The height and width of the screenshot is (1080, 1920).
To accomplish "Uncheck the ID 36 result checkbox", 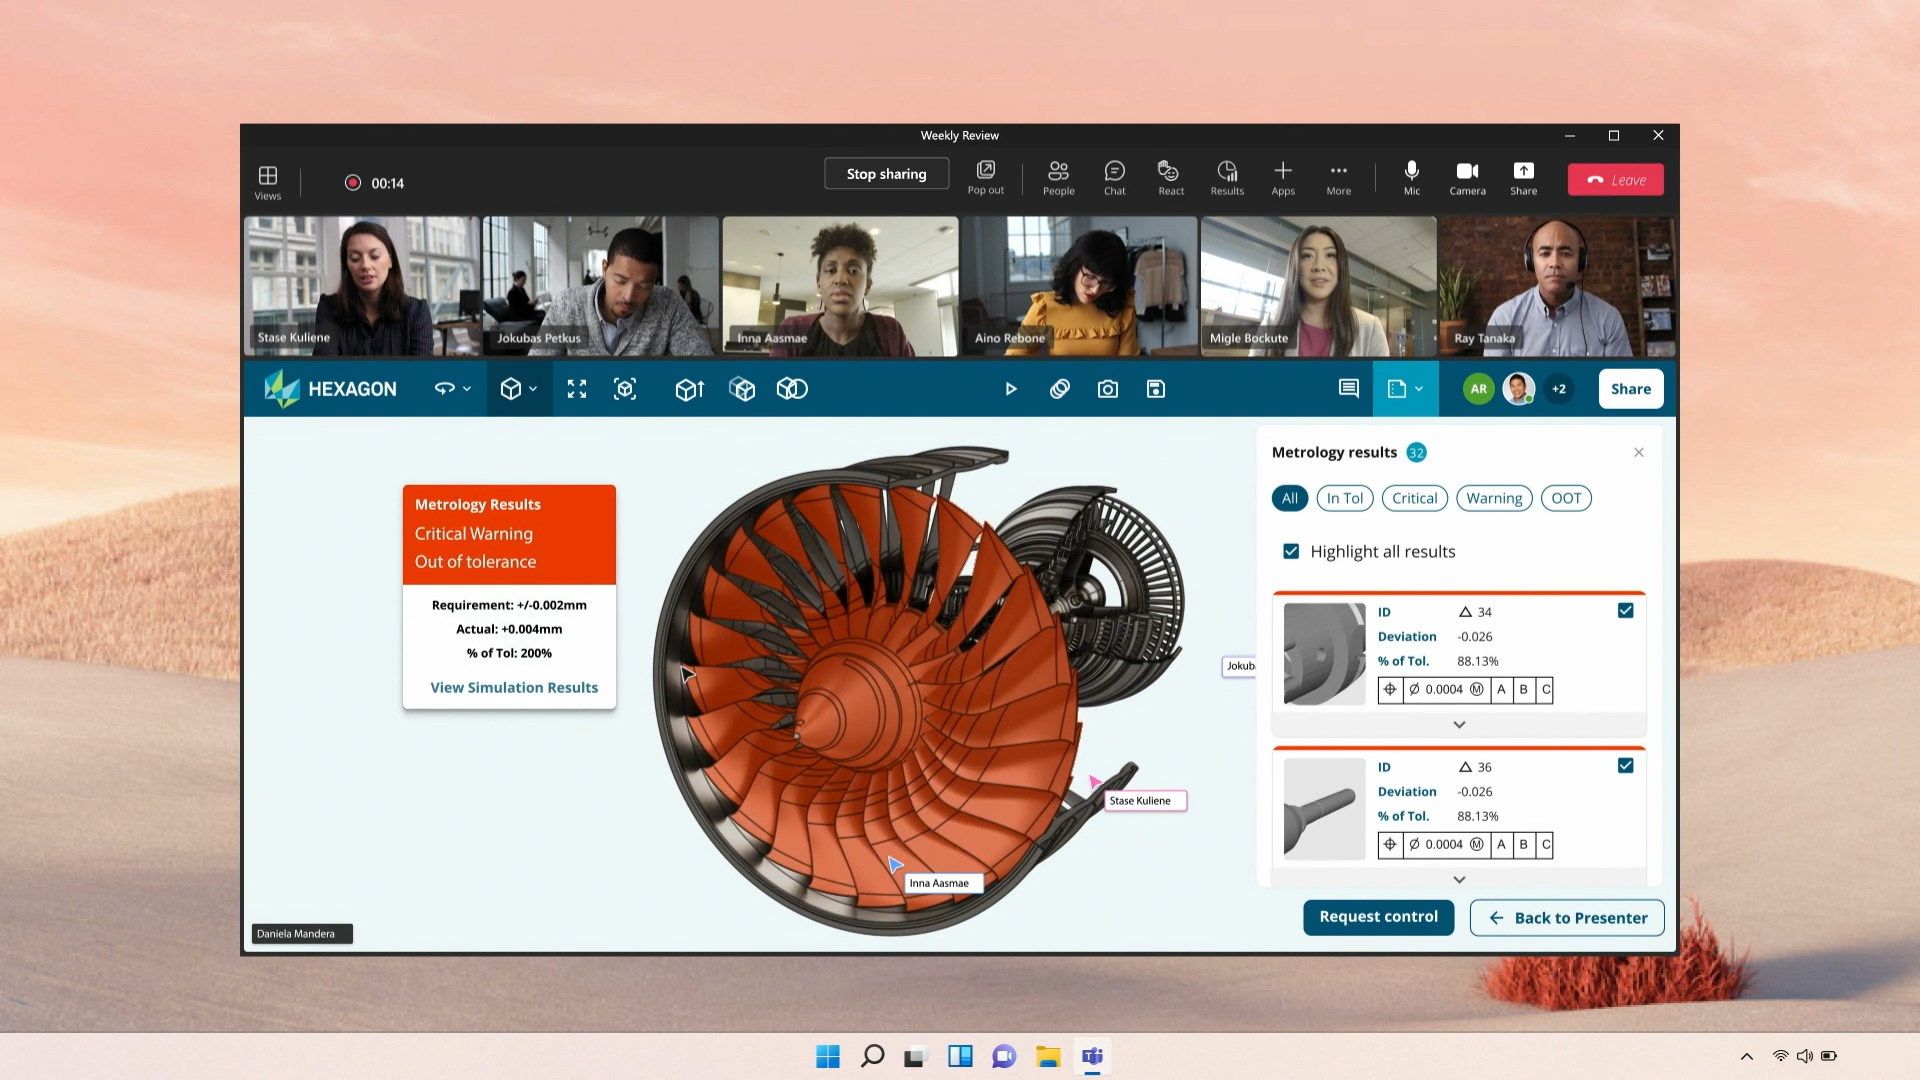I will pyautogui.click(x=1626, y=765).
